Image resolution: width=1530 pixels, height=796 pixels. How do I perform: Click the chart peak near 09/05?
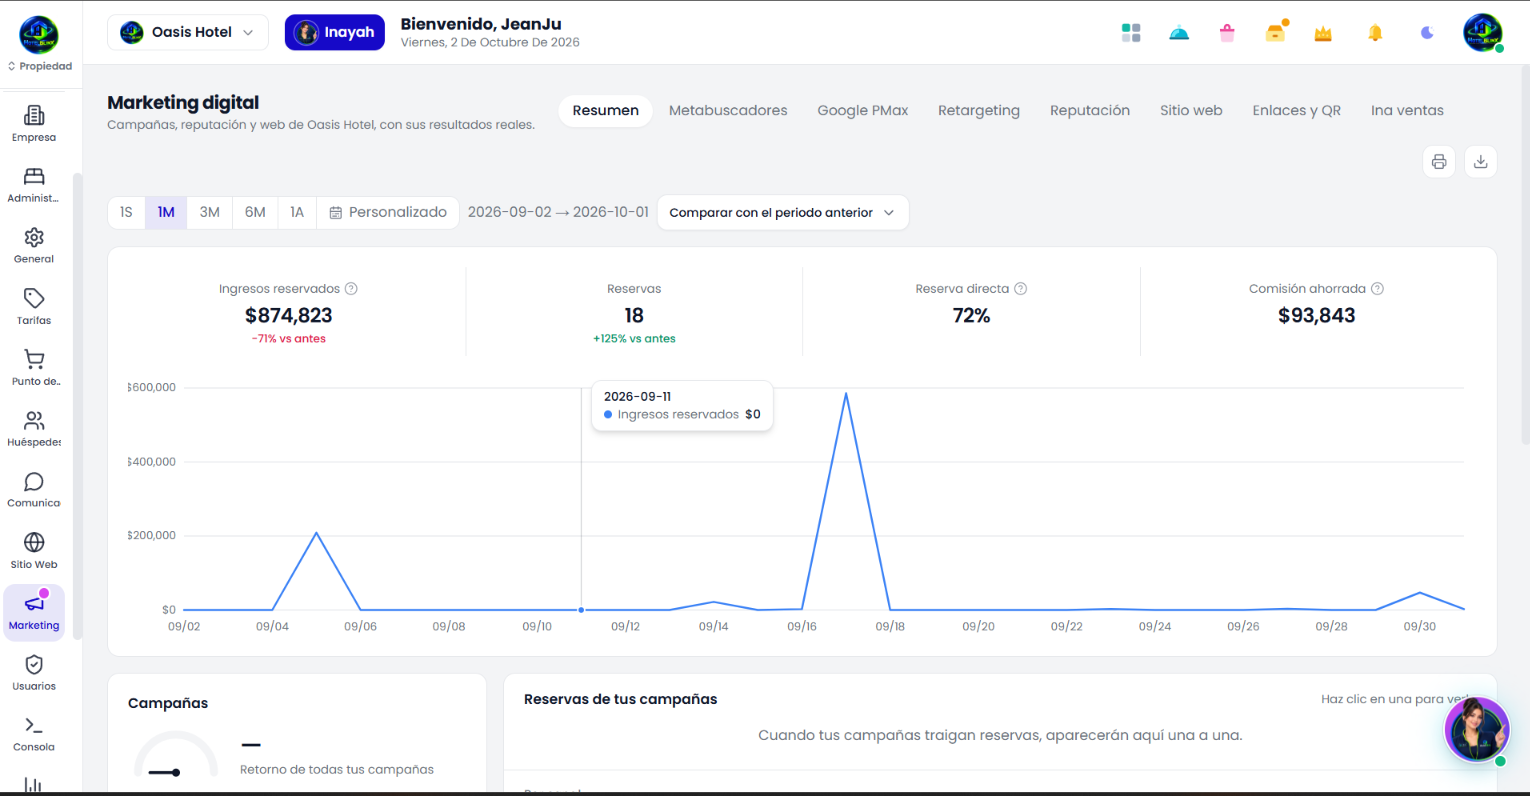coord(316,533)
